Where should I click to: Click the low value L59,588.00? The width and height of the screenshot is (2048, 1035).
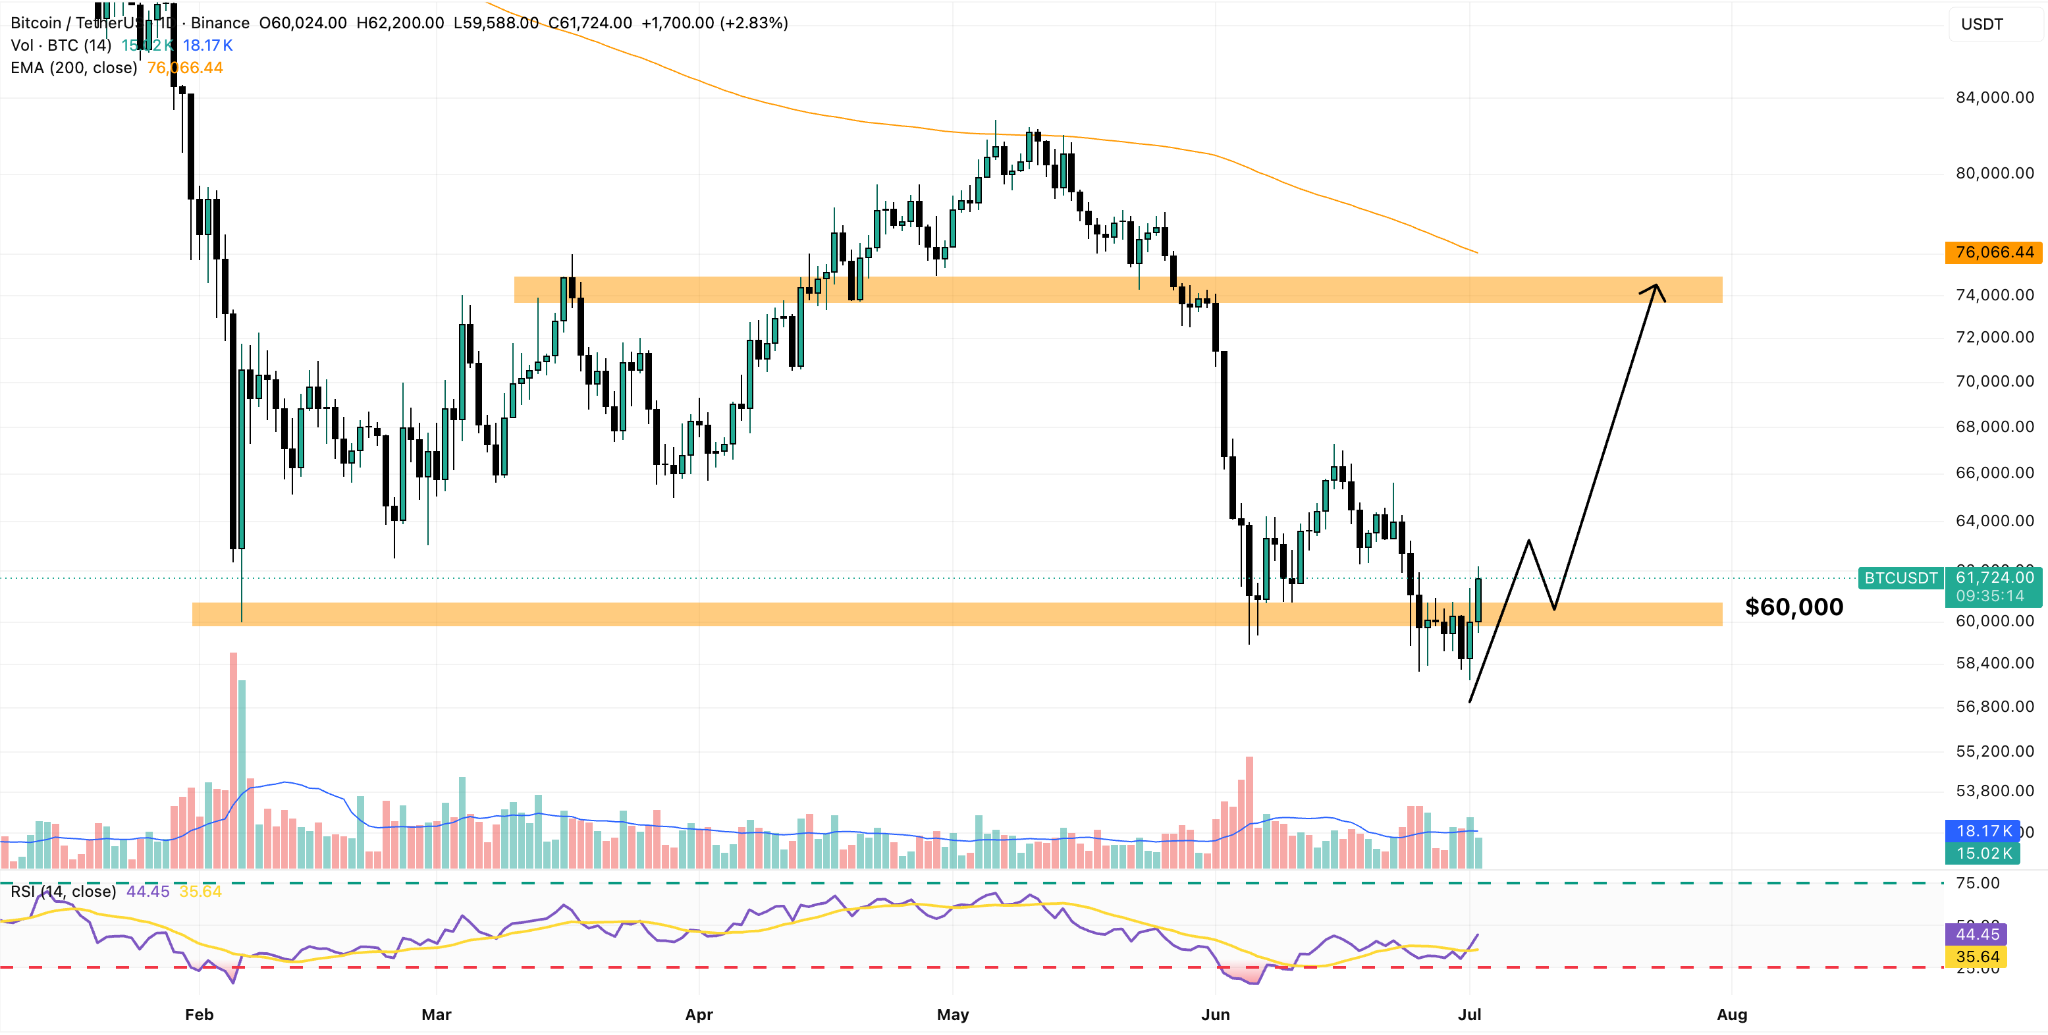[496, 23]
